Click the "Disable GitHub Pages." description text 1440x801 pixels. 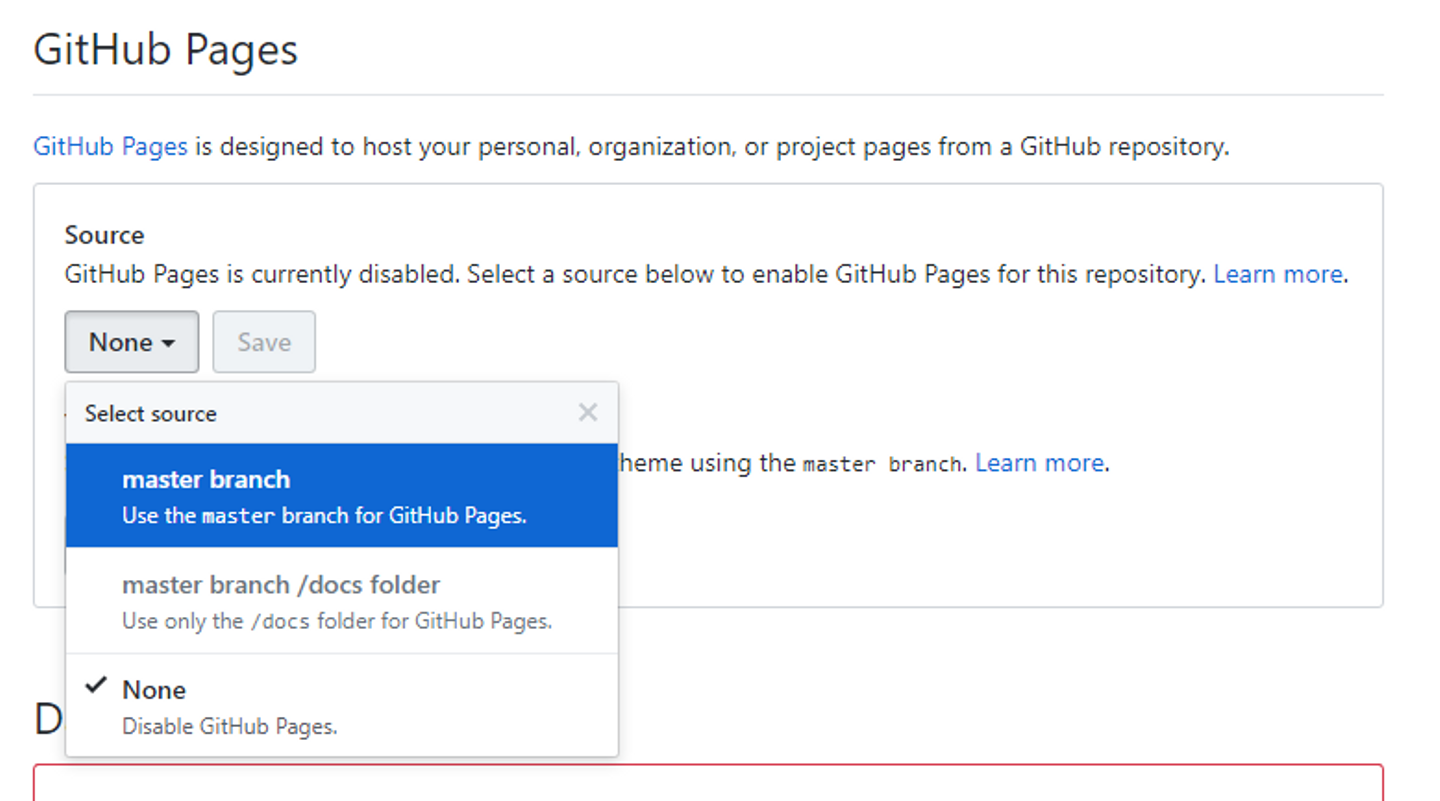pyautogui.click(x=229, y=727)
